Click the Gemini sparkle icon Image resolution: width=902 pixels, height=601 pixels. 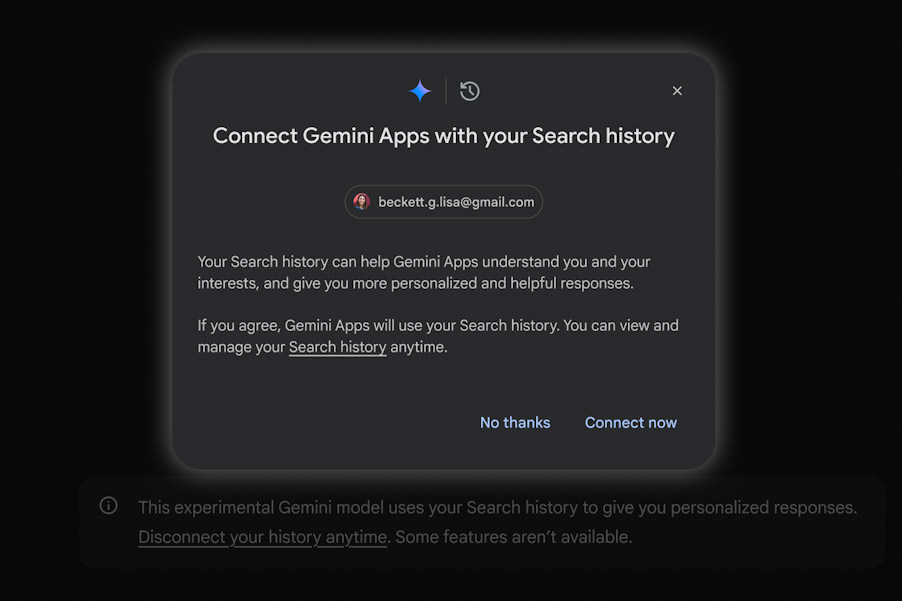tap(420, 91)
